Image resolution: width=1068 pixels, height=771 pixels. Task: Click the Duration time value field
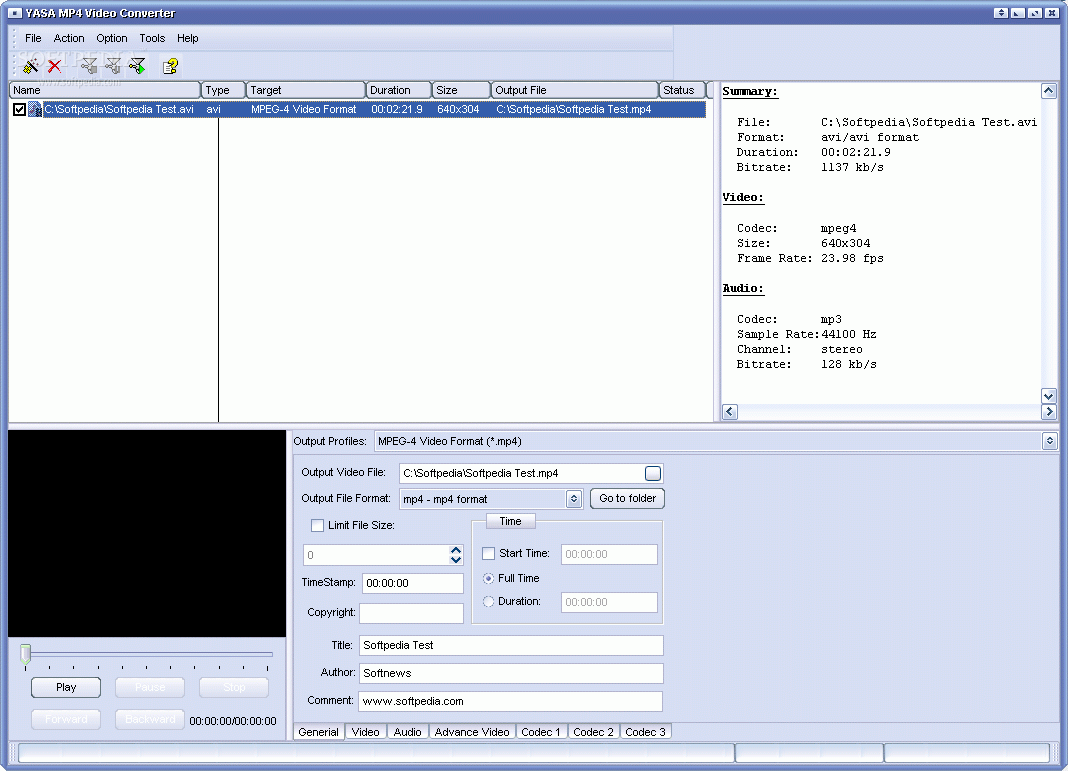[609, 602]
